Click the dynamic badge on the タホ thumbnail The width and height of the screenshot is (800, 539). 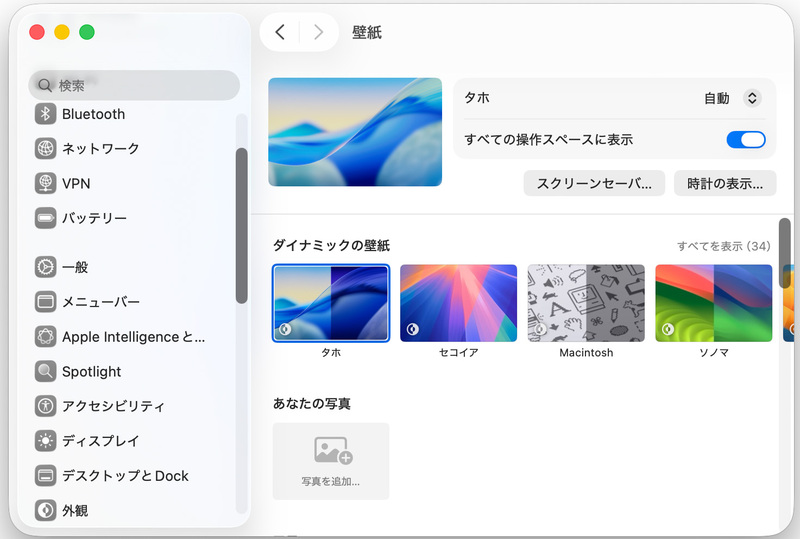pos(285,329)
